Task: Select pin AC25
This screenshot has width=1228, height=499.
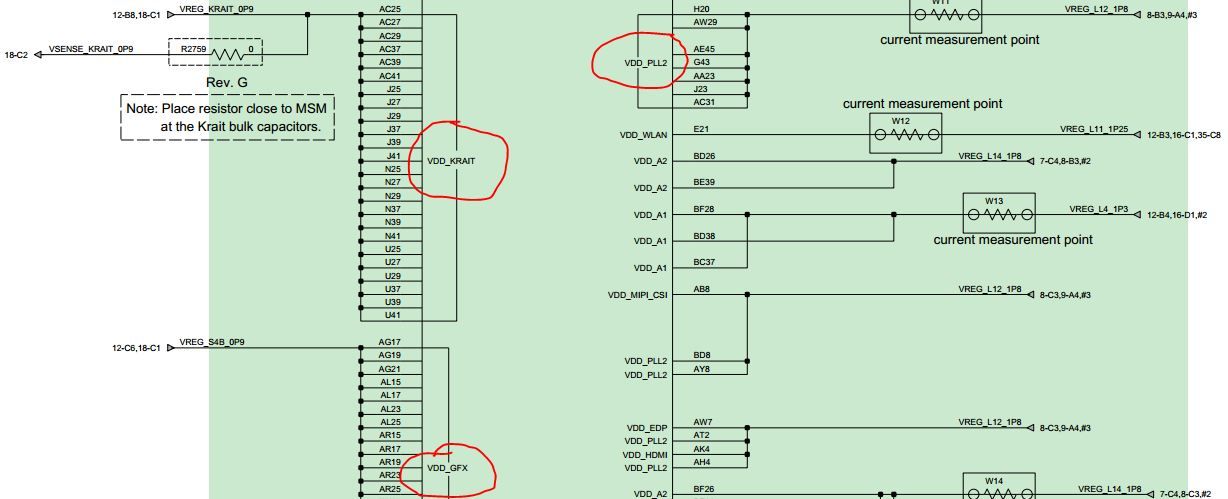Action: [390, 8]
